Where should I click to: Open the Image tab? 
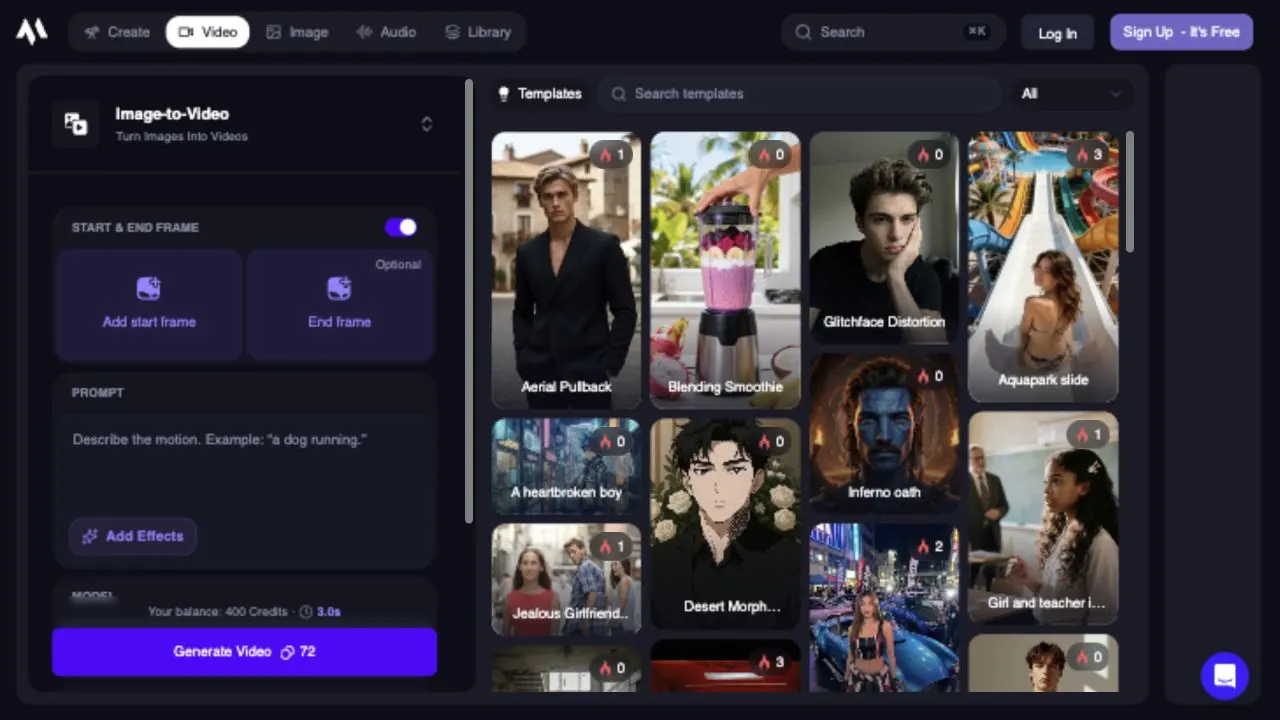tap(297, 32)
